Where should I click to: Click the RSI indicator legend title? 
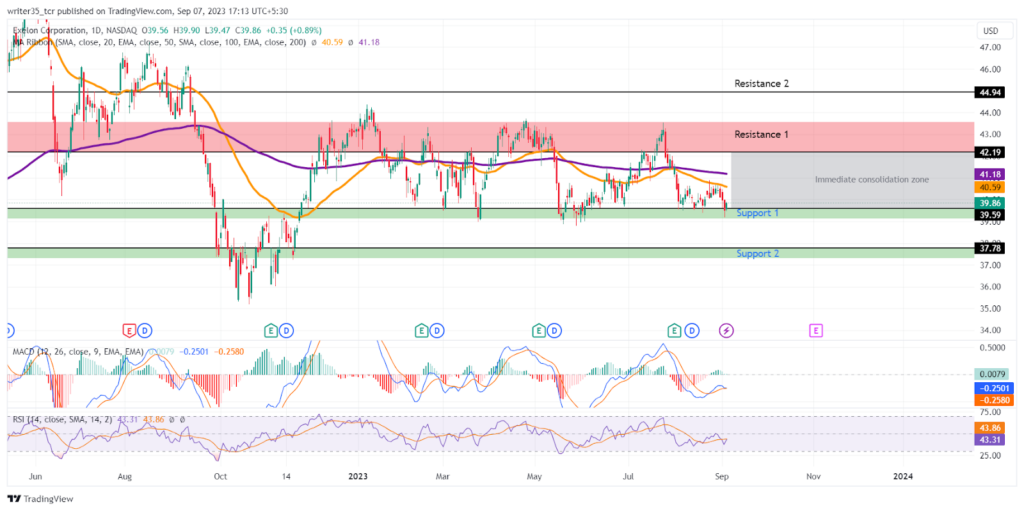coord(65,419)
